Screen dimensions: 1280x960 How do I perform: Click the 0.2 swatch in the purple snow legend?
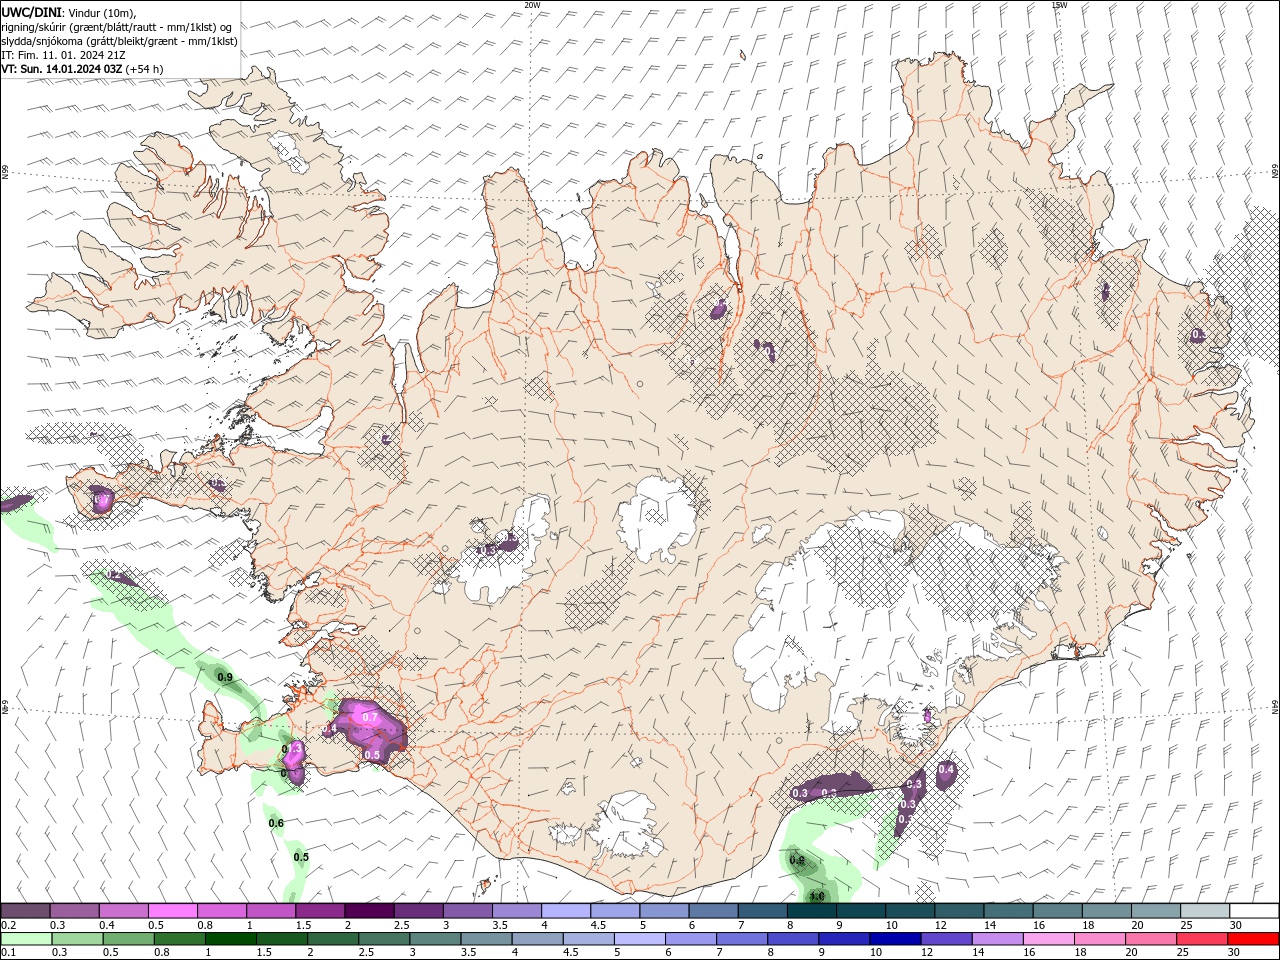pyautogui.click(x=25, y=911)
